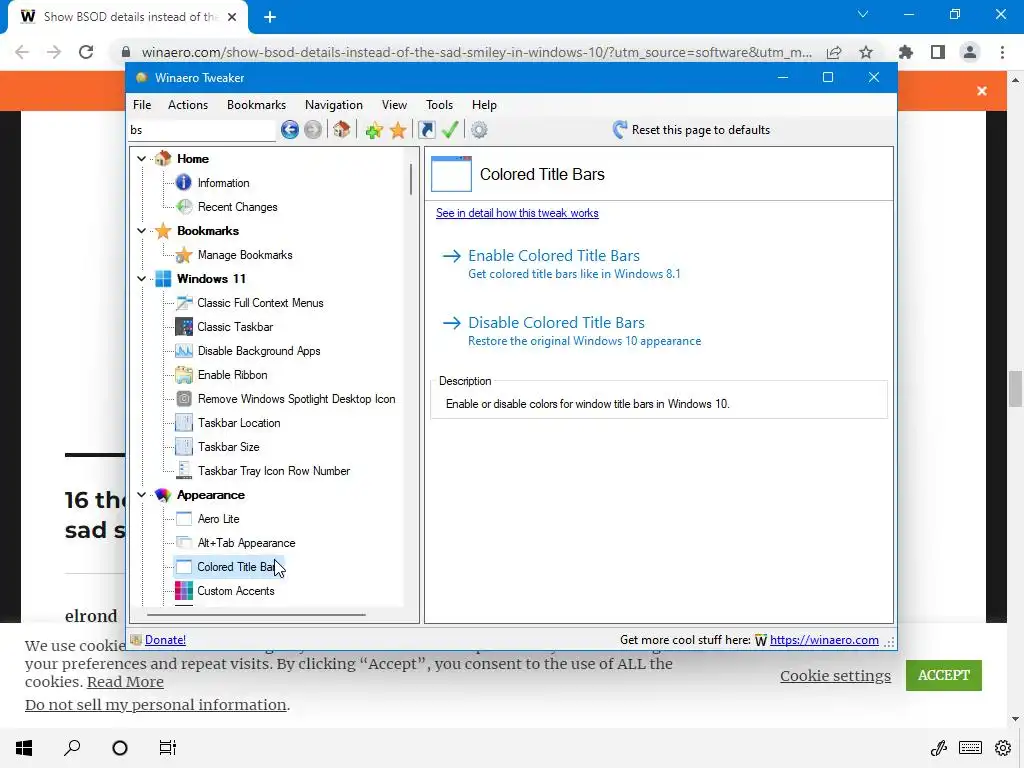The height and width of the screenshot is (768, 1024).
Task: Open Windows Start menu
Action: 24,748
